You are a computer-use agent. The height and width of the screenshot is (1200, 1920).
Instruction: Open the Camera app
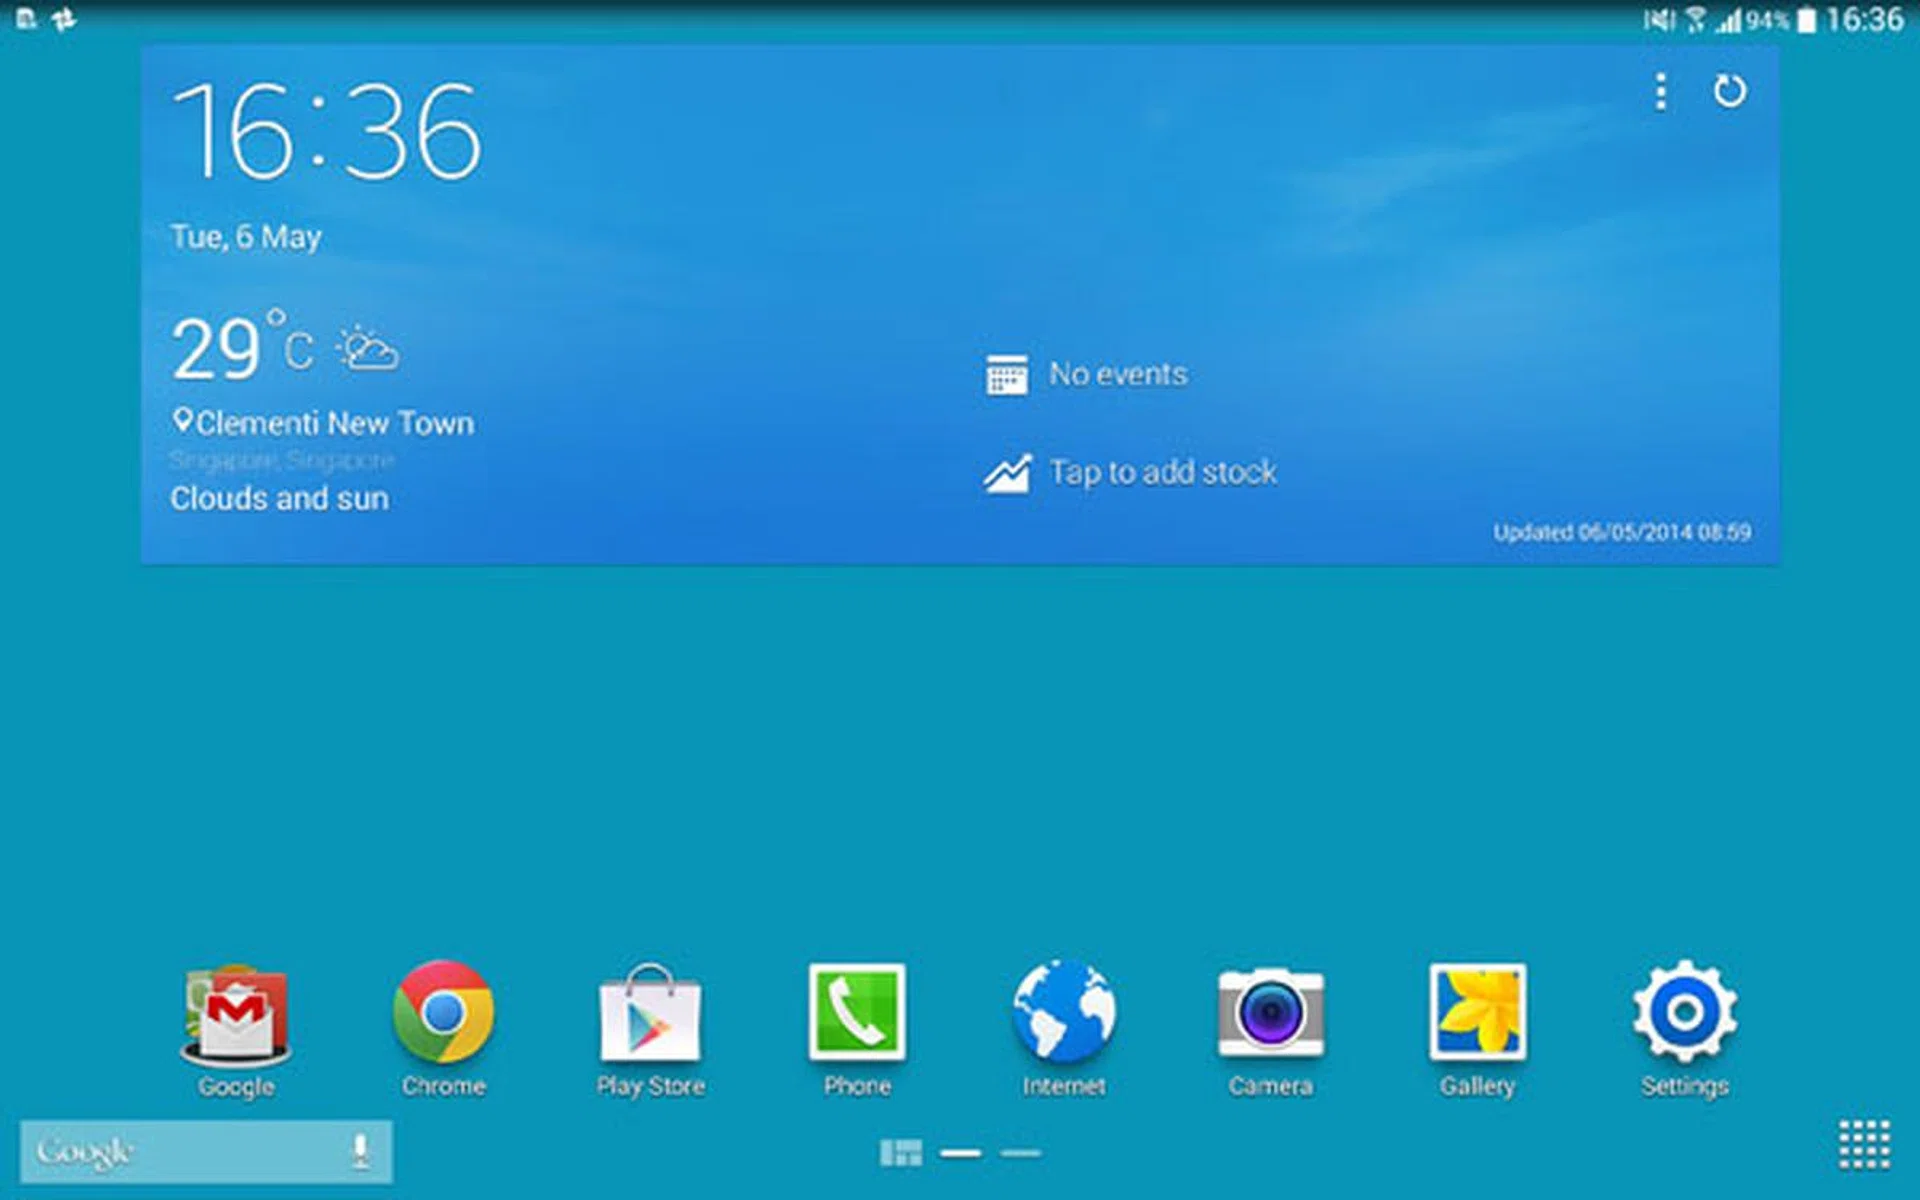(x=1270, y=1015)
